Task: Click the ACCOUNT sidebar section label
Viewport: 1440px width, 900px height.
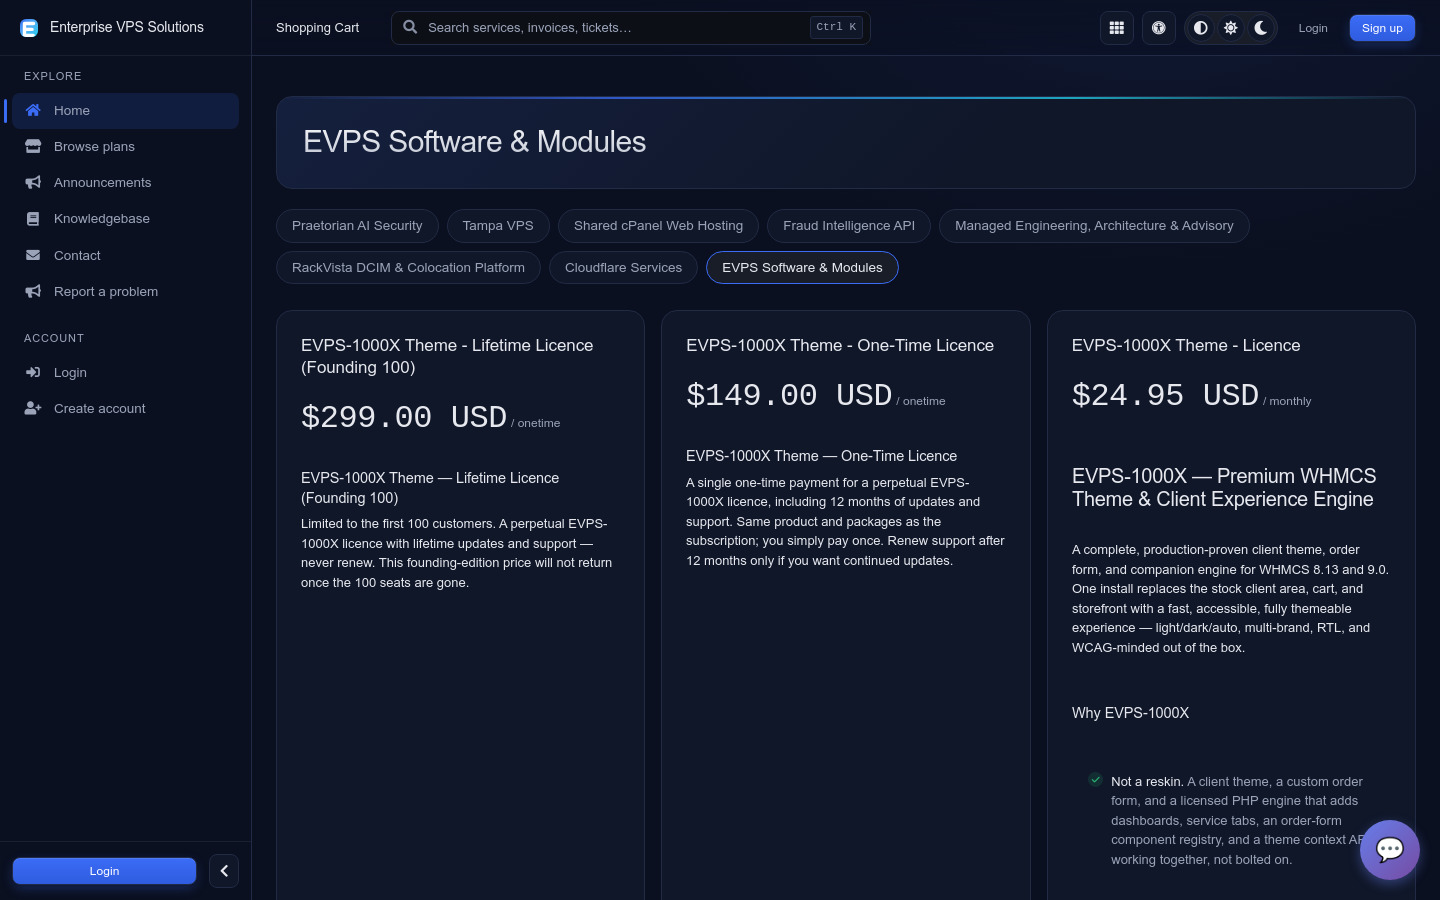Action: coord(54,338)
